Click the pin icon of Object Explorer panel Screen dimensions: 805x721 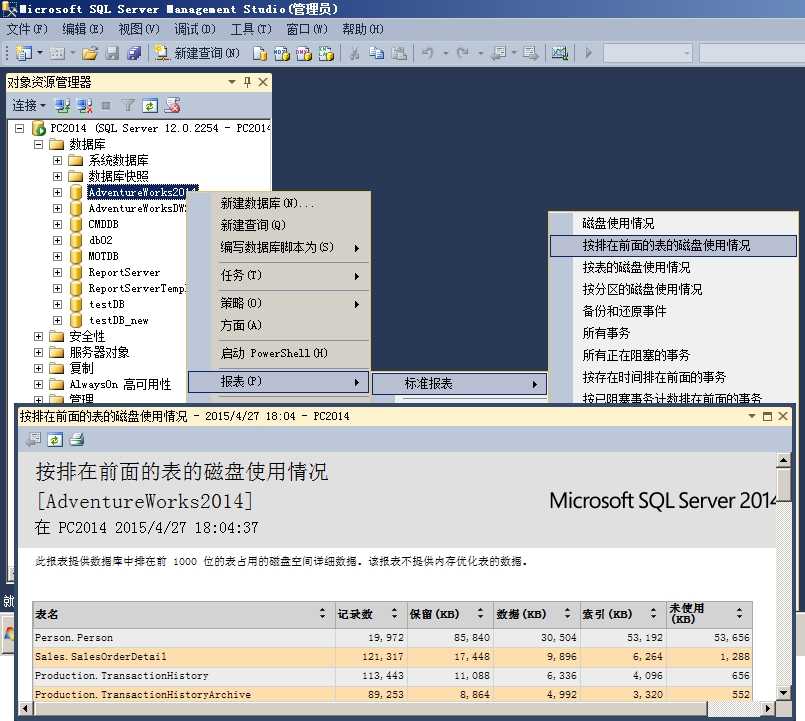[248, 82]
